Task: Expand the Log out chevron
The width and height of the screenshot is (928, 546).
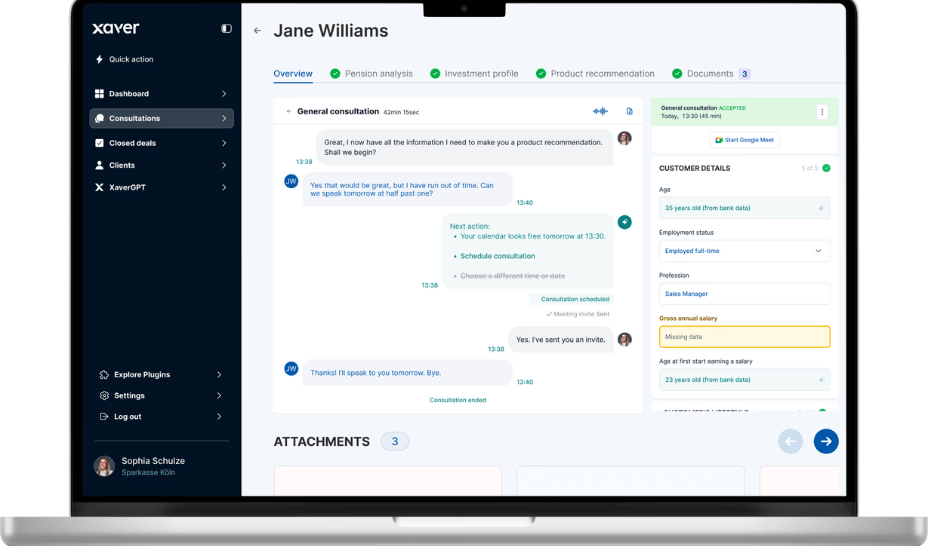Action: coord(219,416)
